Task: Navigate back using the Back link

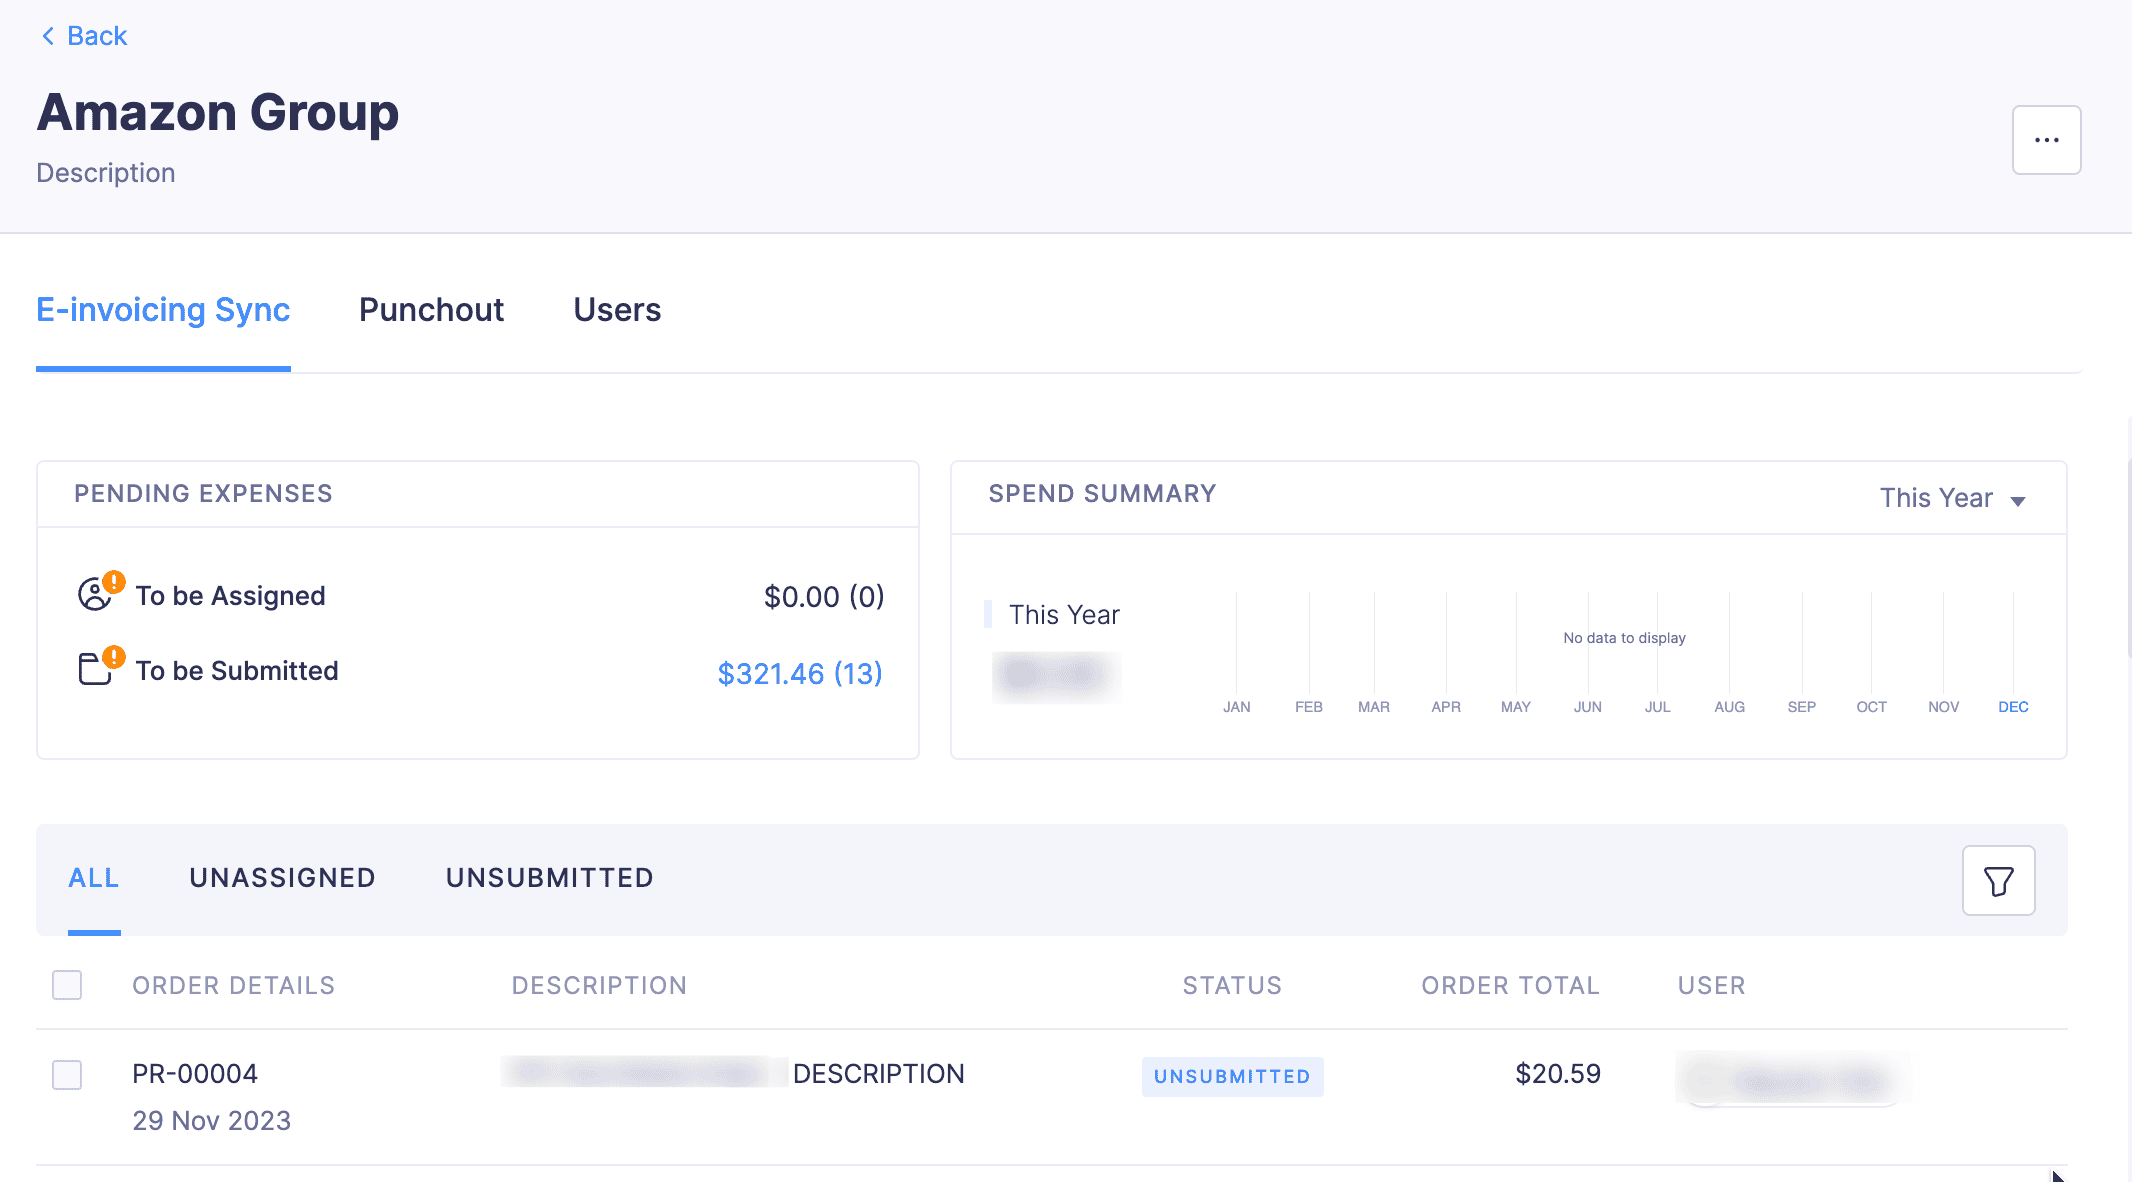Action: (97, 35)
